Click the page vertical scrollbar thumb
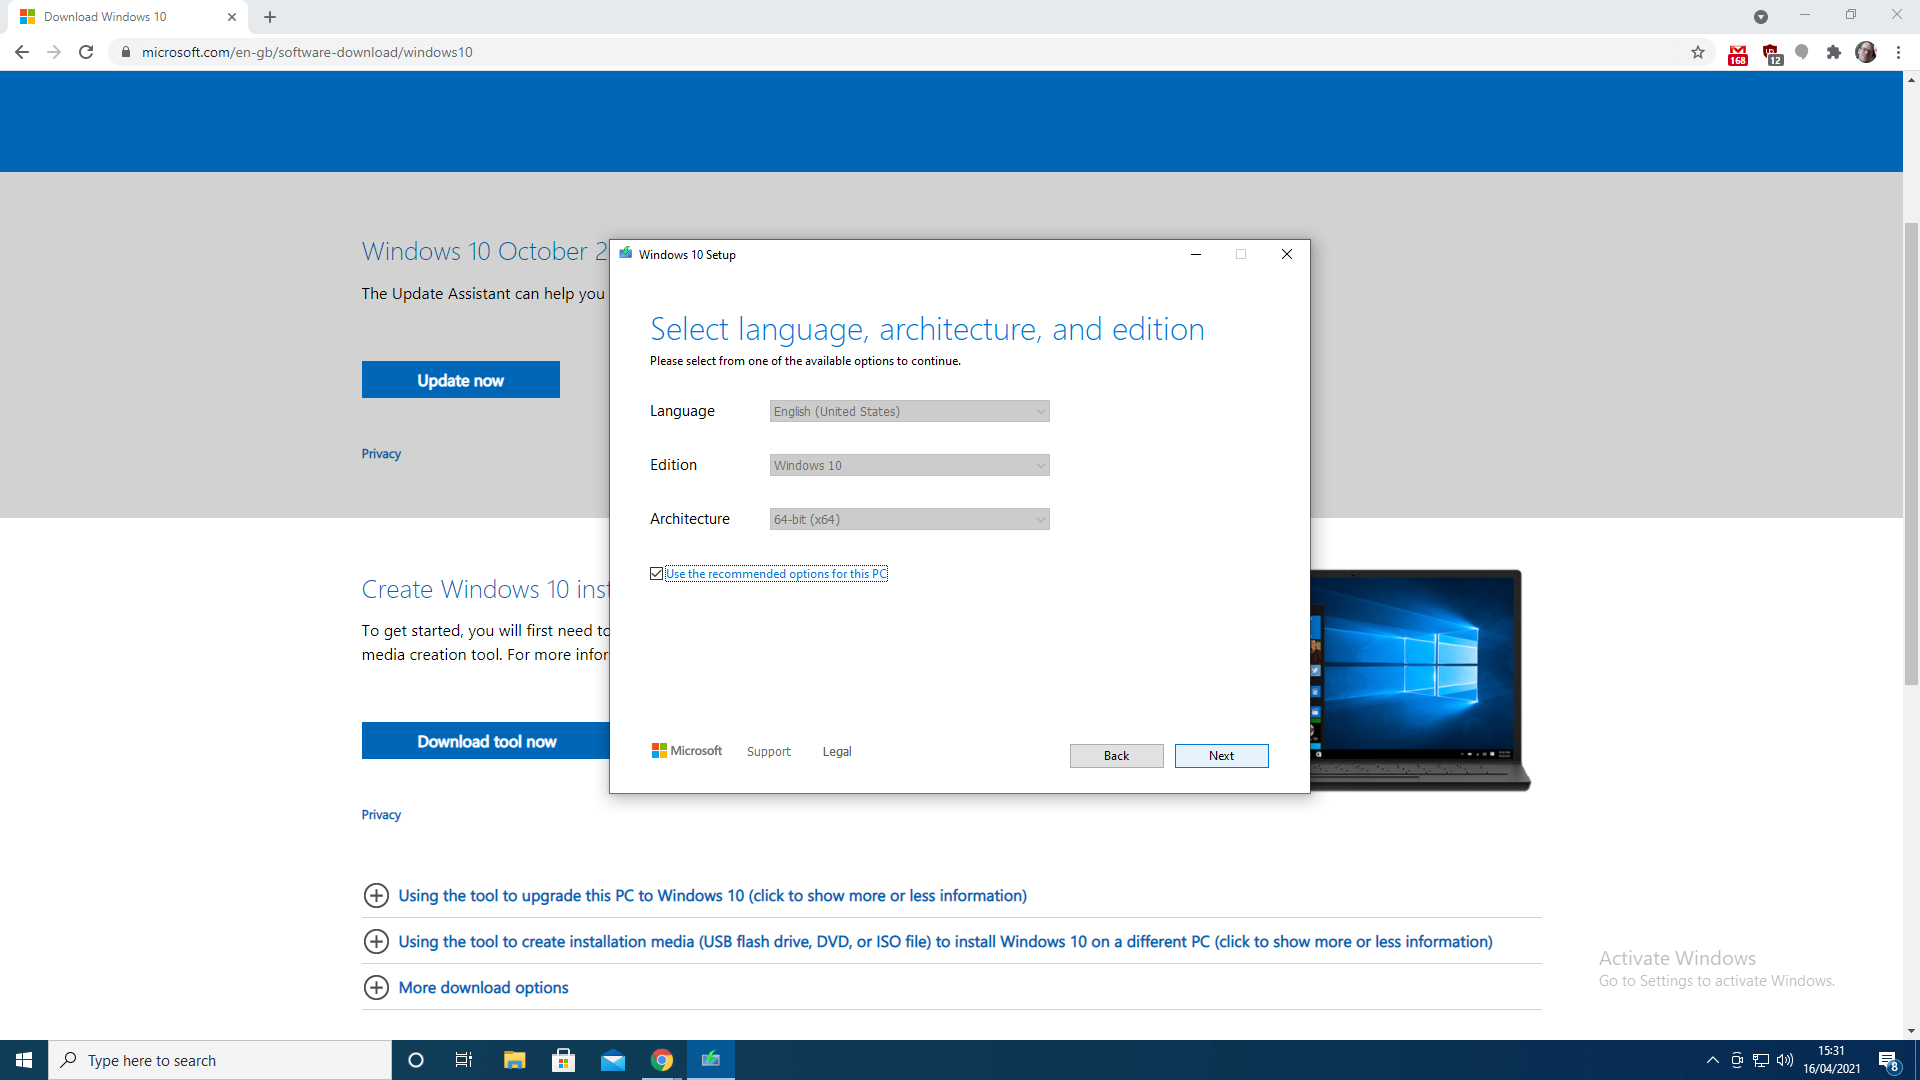The image size is (1920, 1080). point(1911,453)
